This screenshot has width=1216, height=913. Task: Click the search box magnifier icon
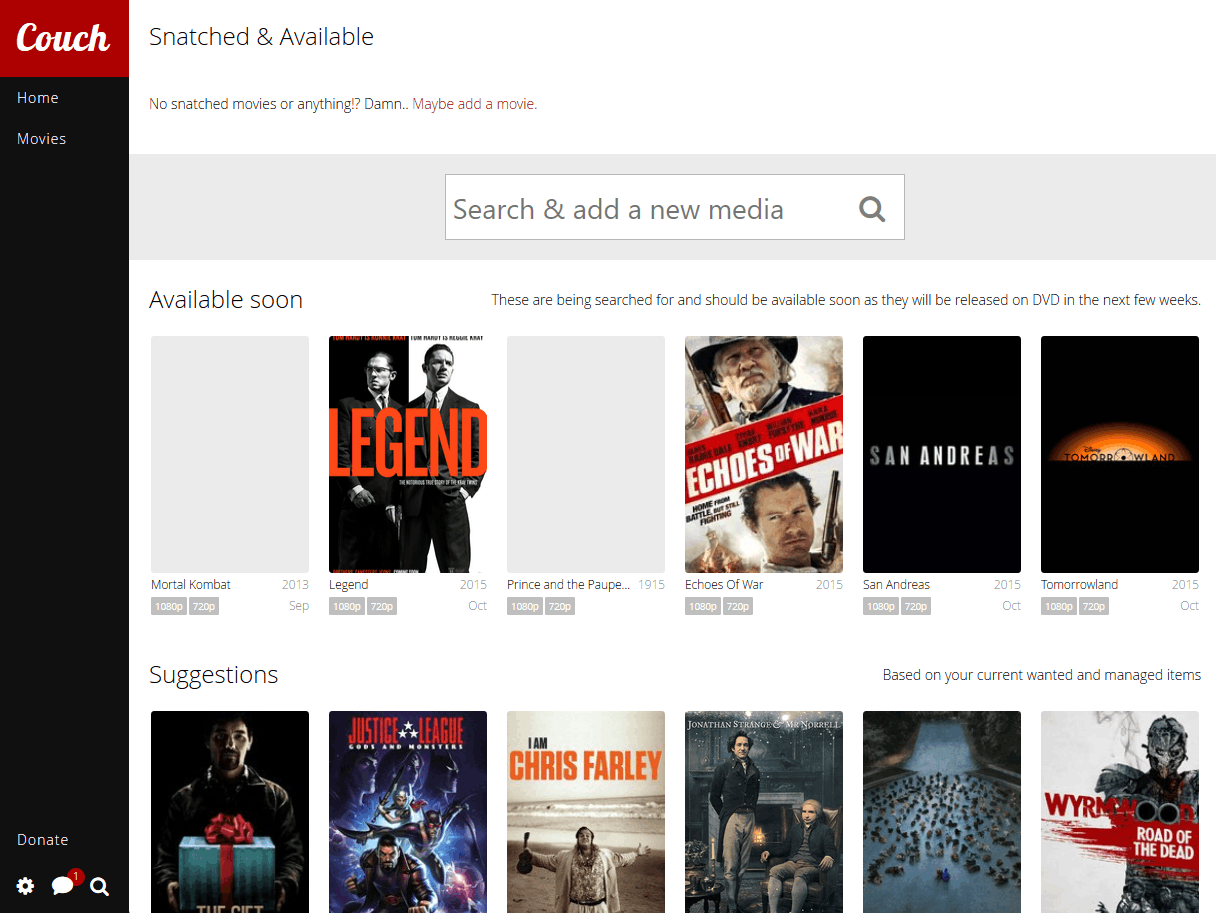pos(872,208)
